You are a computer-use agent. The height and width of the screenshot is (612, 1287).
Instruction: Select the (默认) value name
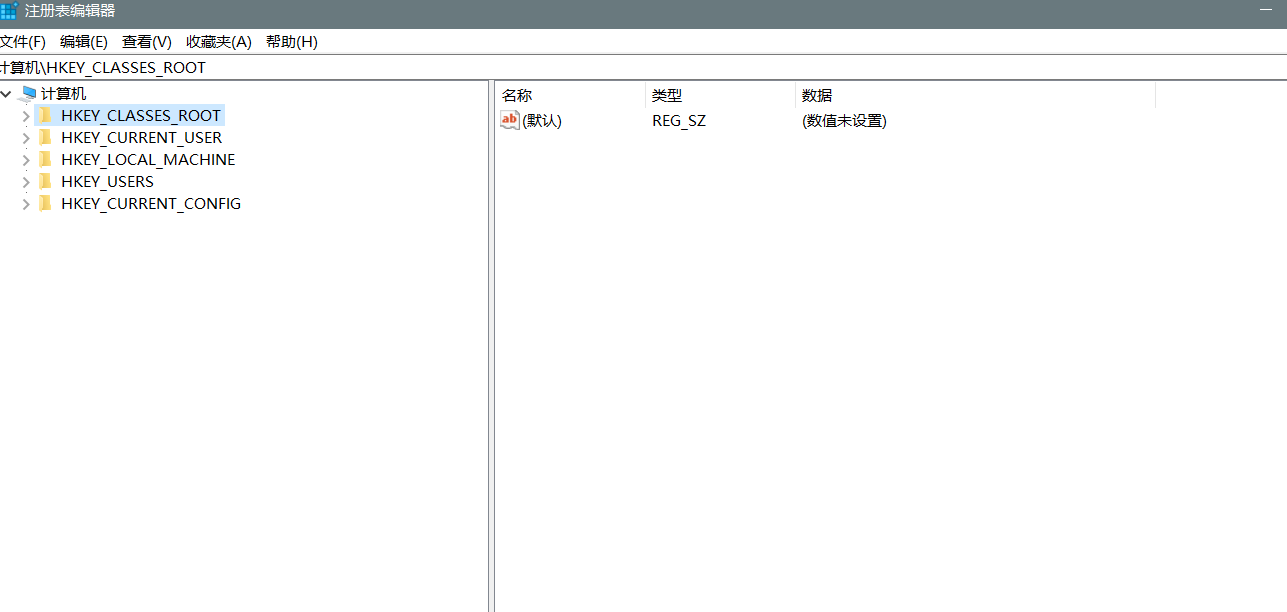pos(542,121)
